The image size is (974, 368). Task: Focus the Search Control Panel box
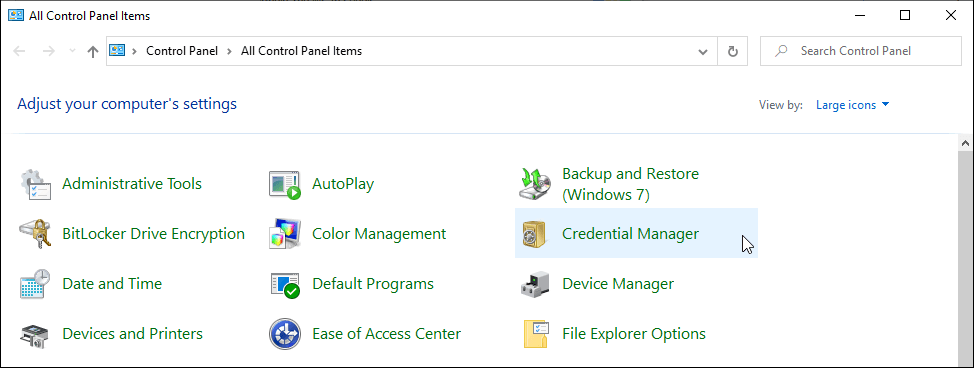point(860,51)
